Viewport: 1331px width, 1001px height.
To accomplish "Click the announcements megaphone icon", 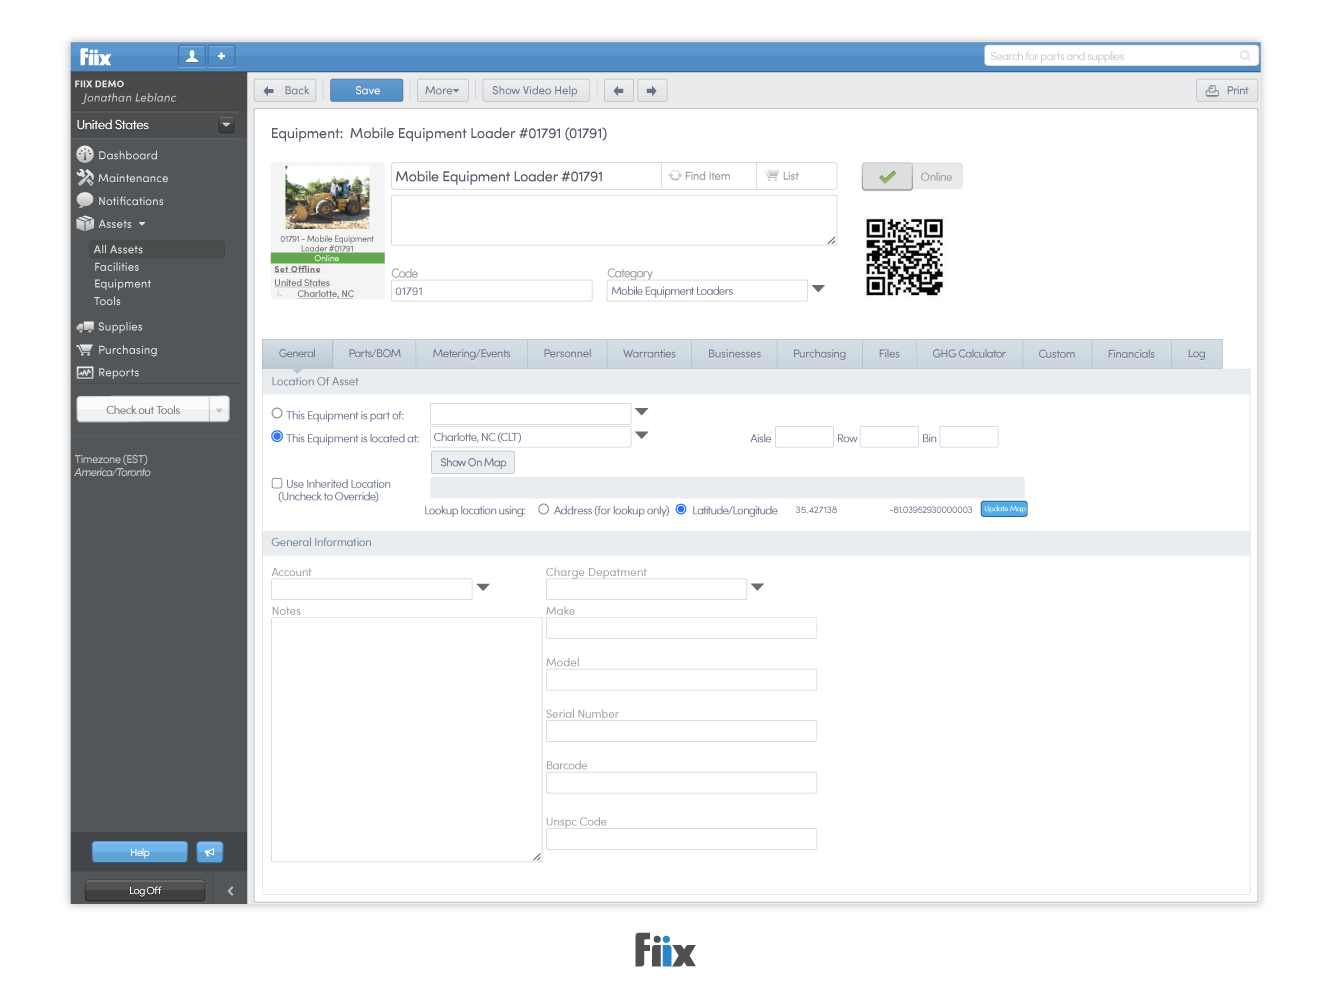I will point(209,852).
